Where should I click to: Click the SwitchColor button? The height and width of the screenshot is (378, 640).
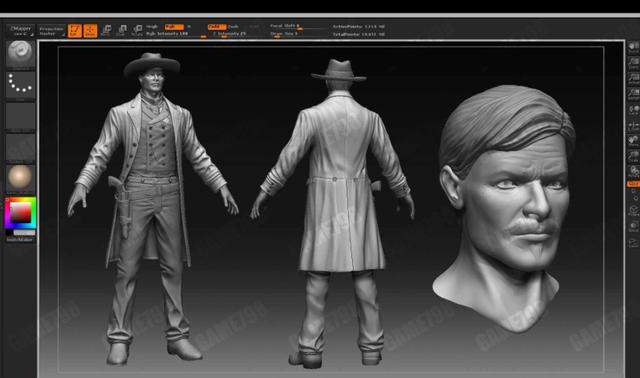(x=20, y=240)
